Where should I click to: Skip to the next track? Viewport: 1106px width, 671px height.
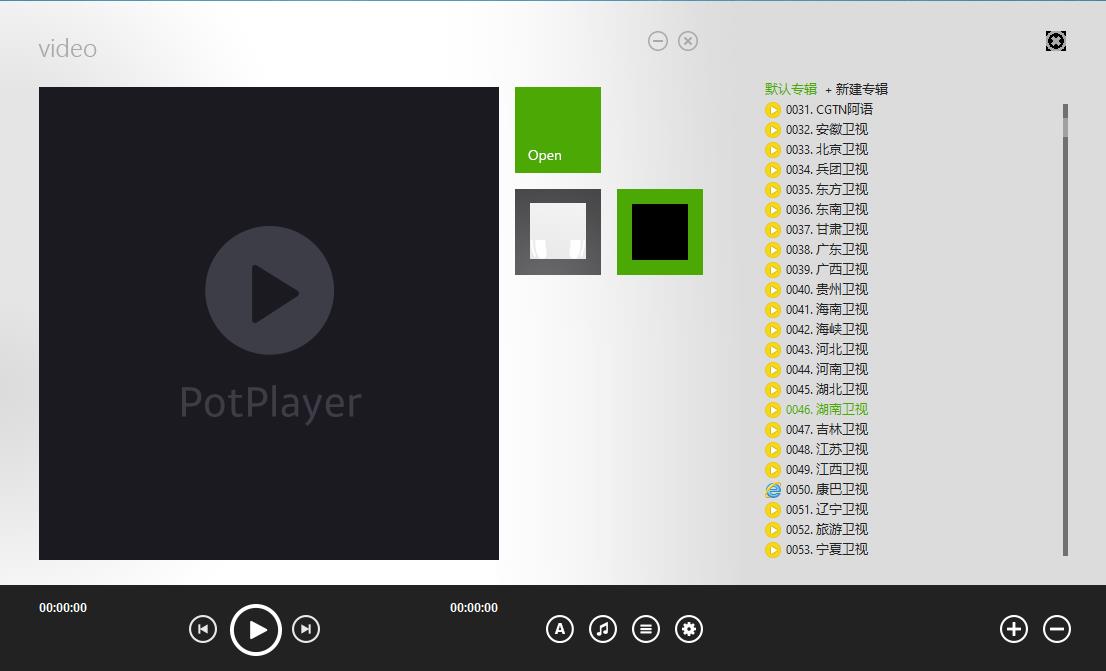pos(306,629)
